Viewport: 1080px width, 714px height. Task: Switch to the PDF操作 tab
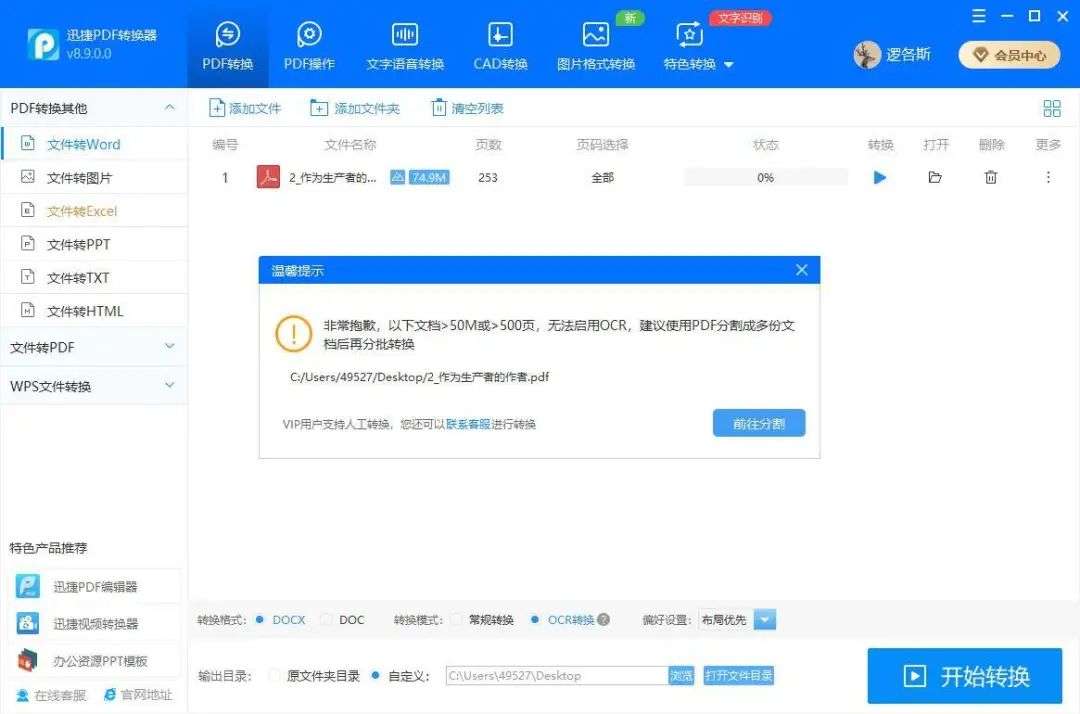coord(309,45)
